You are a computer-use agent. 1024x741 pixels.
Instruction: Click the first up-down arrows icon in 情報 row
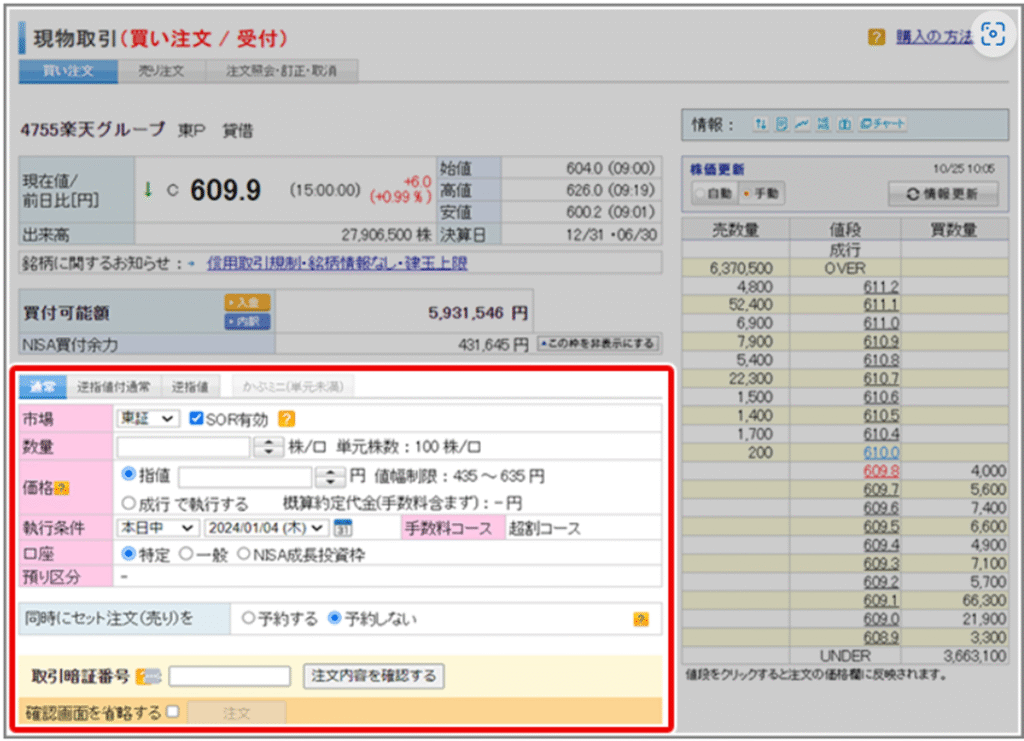click(760, 124)
